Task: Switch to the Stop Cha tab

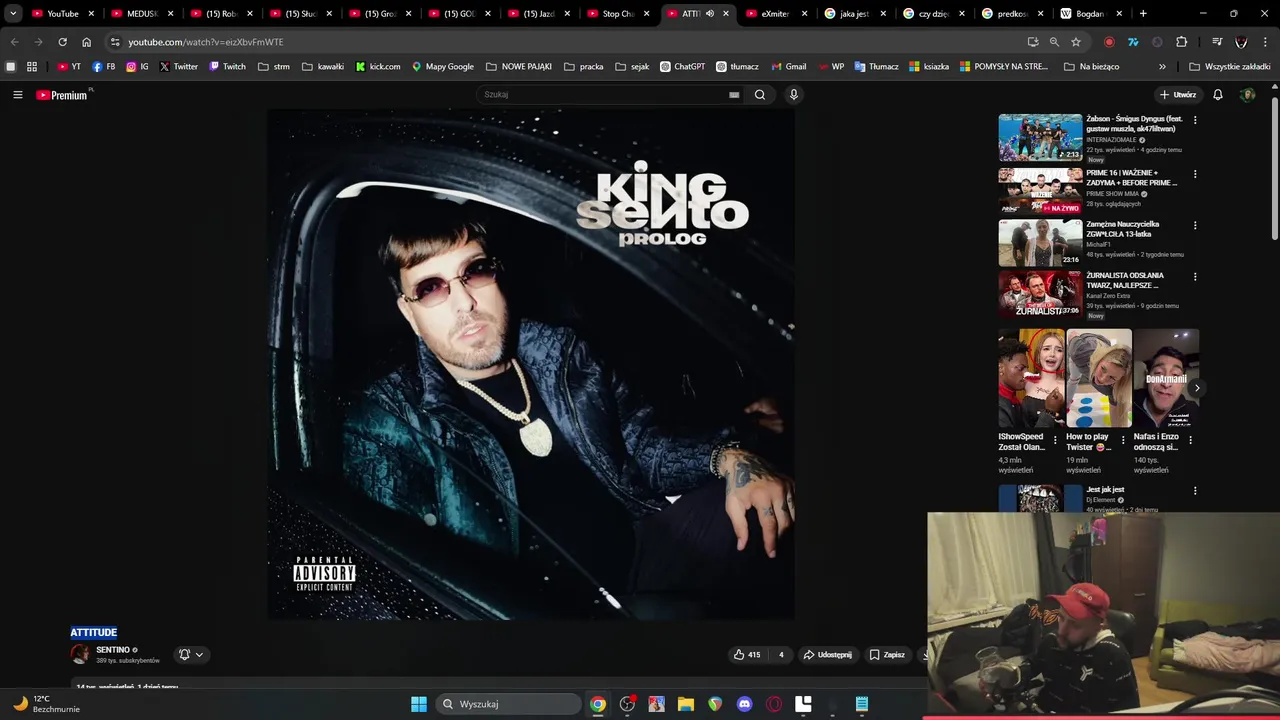Action: coord(619,14)
